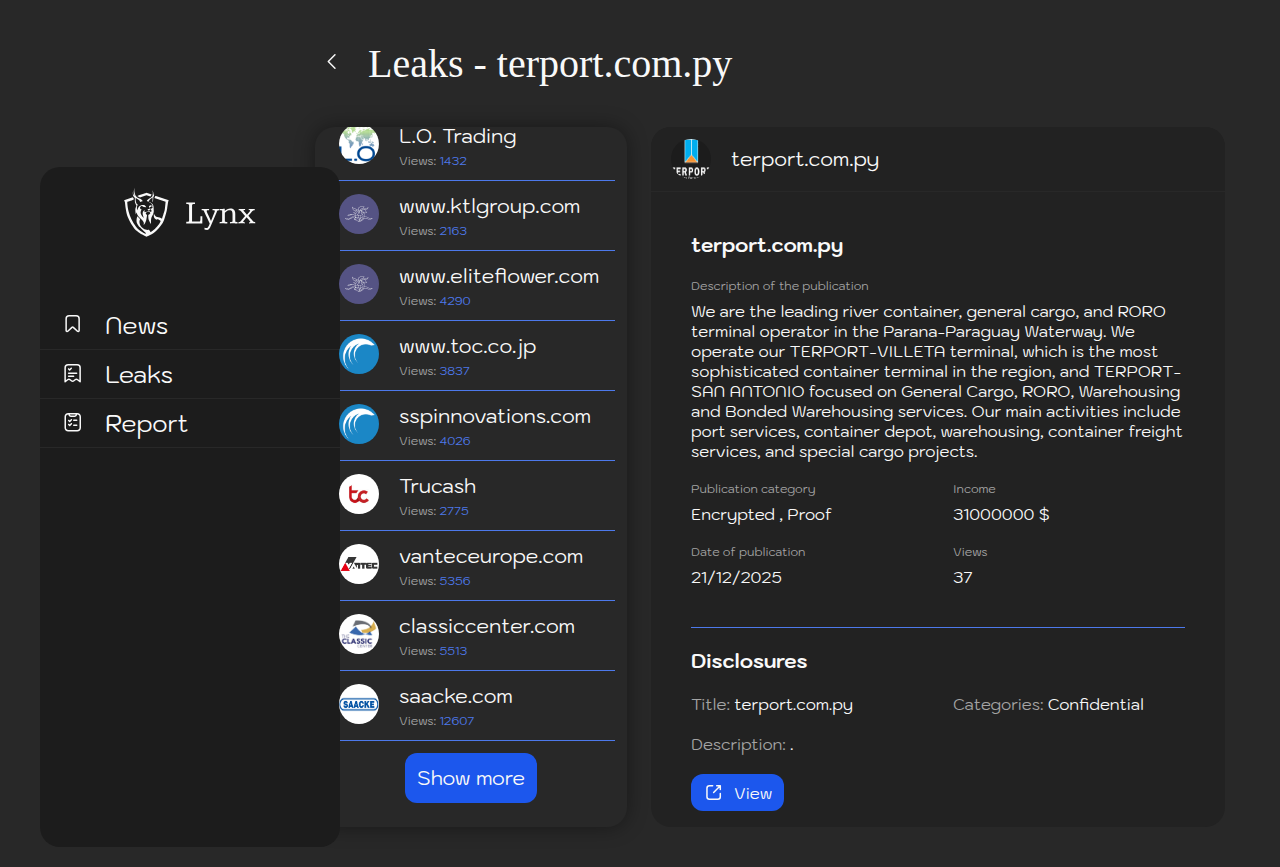This screenshot has width=1280, height=867.
Task: Click the classiccenter.com logo
Action: 359,634
